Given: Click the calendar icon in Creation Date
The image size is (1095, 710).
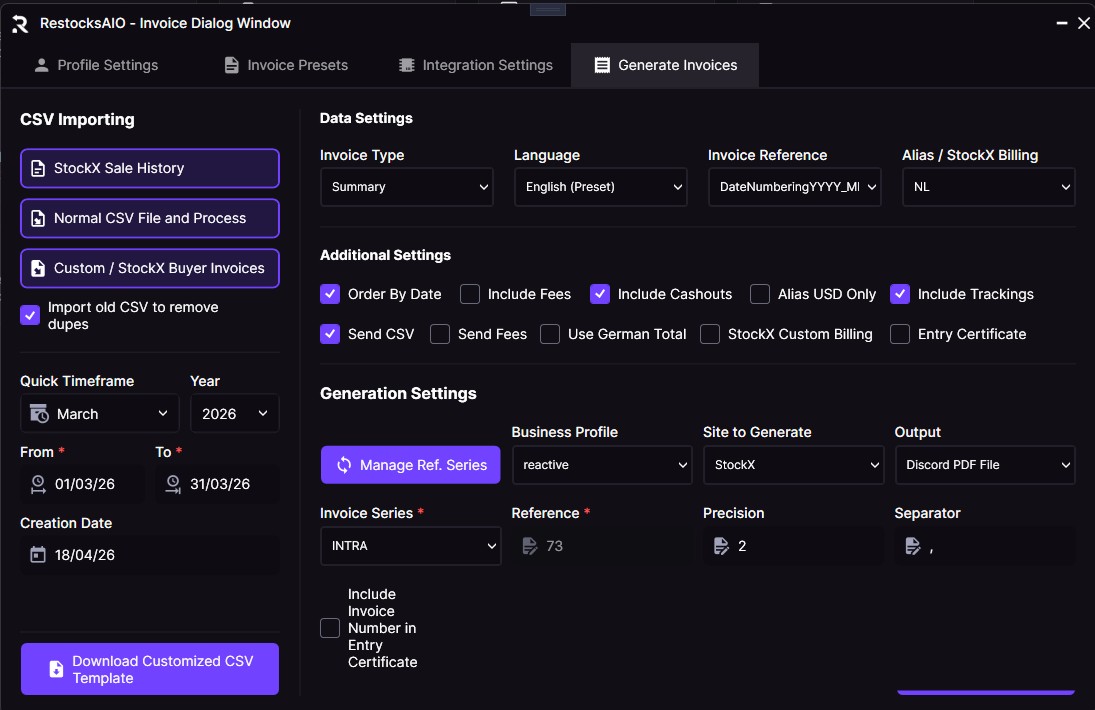Looking at the screenshot, I should 38,554.
